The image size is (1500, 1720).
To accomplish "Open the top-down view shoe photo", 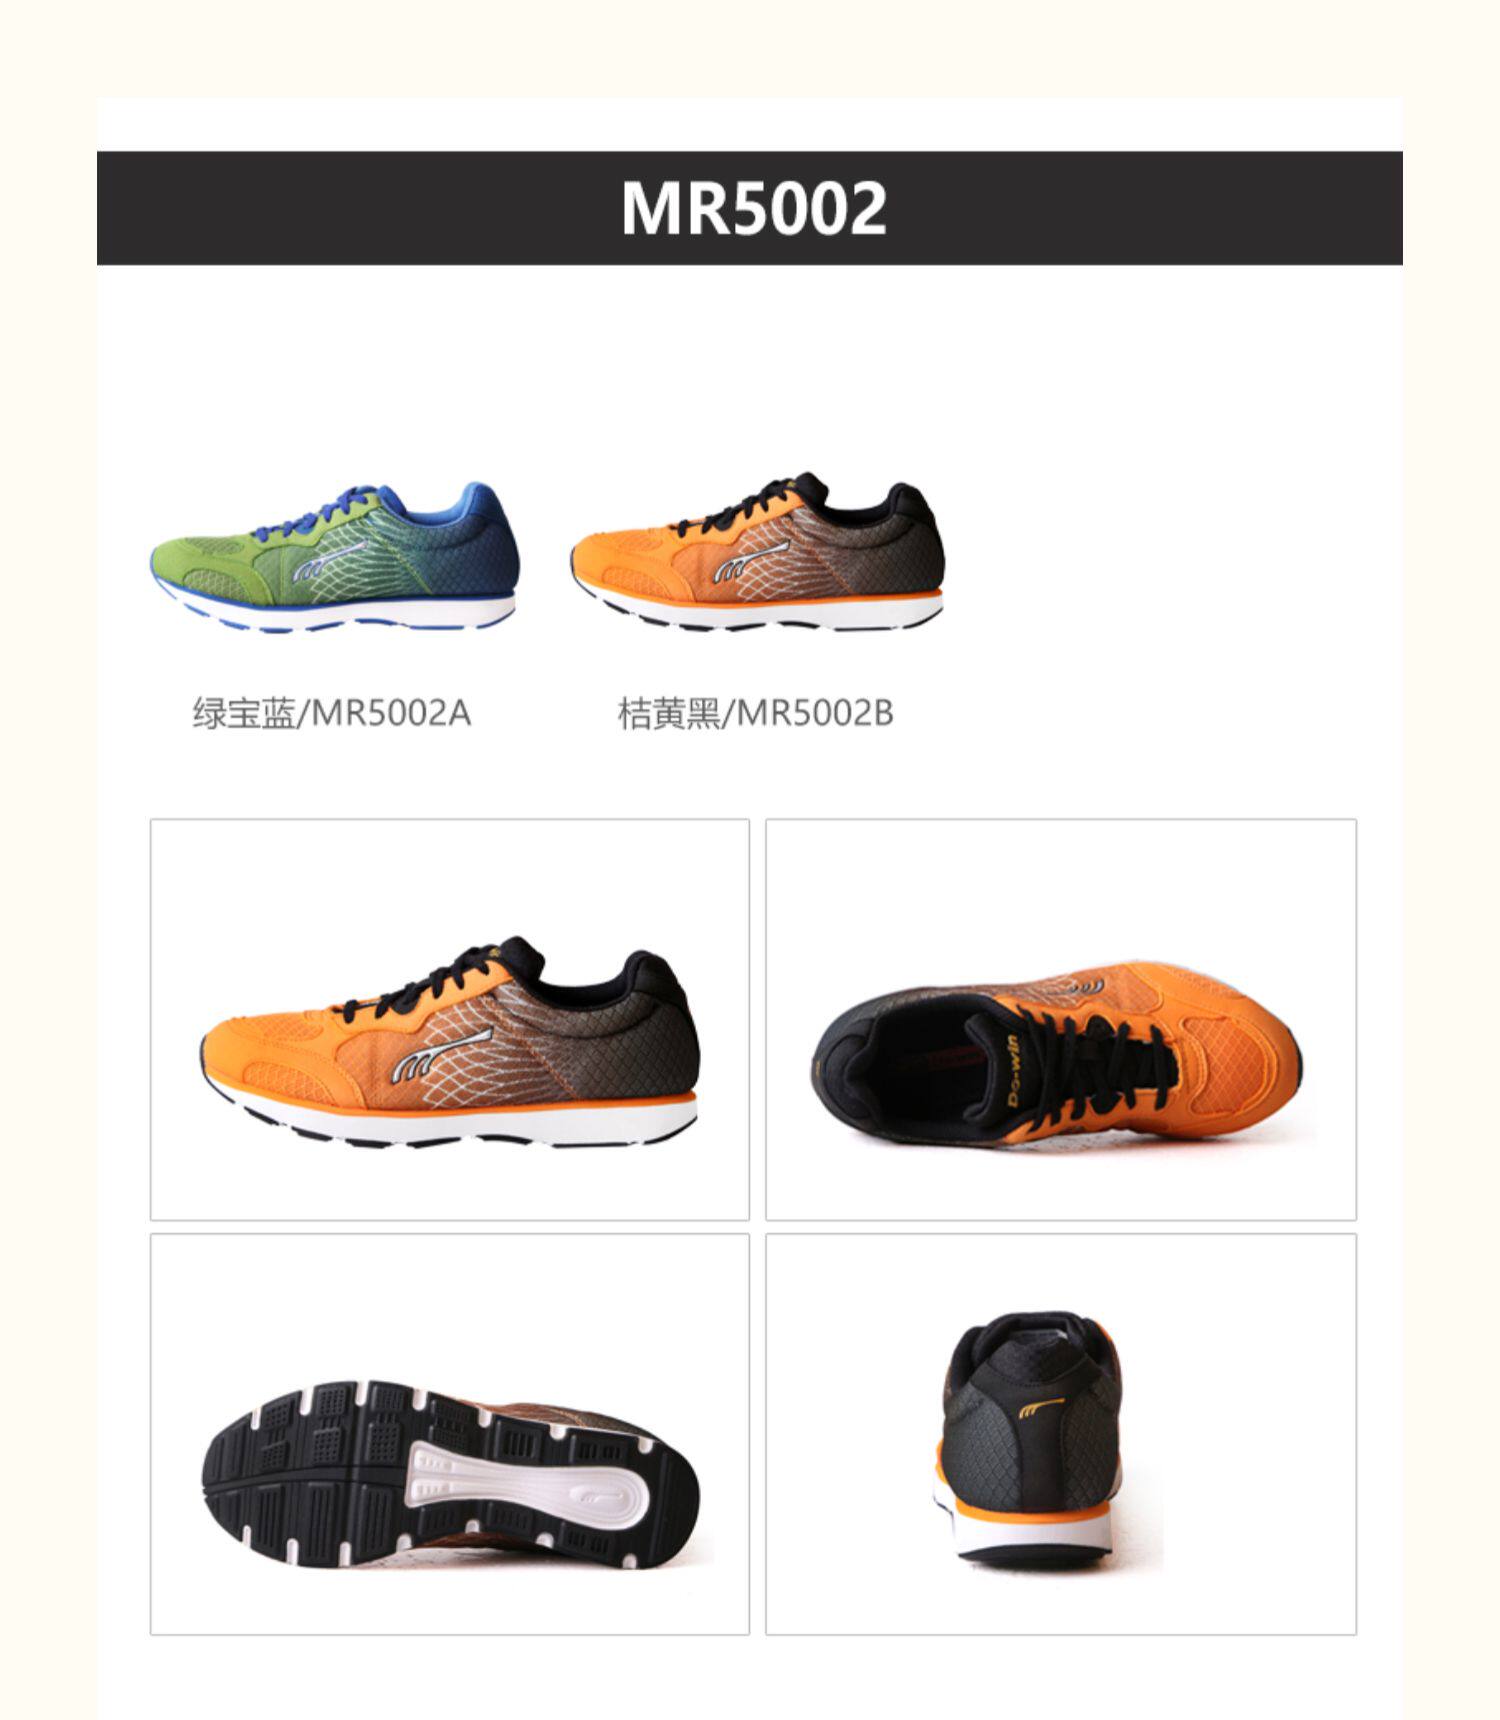I will tap(1061, 1020).
